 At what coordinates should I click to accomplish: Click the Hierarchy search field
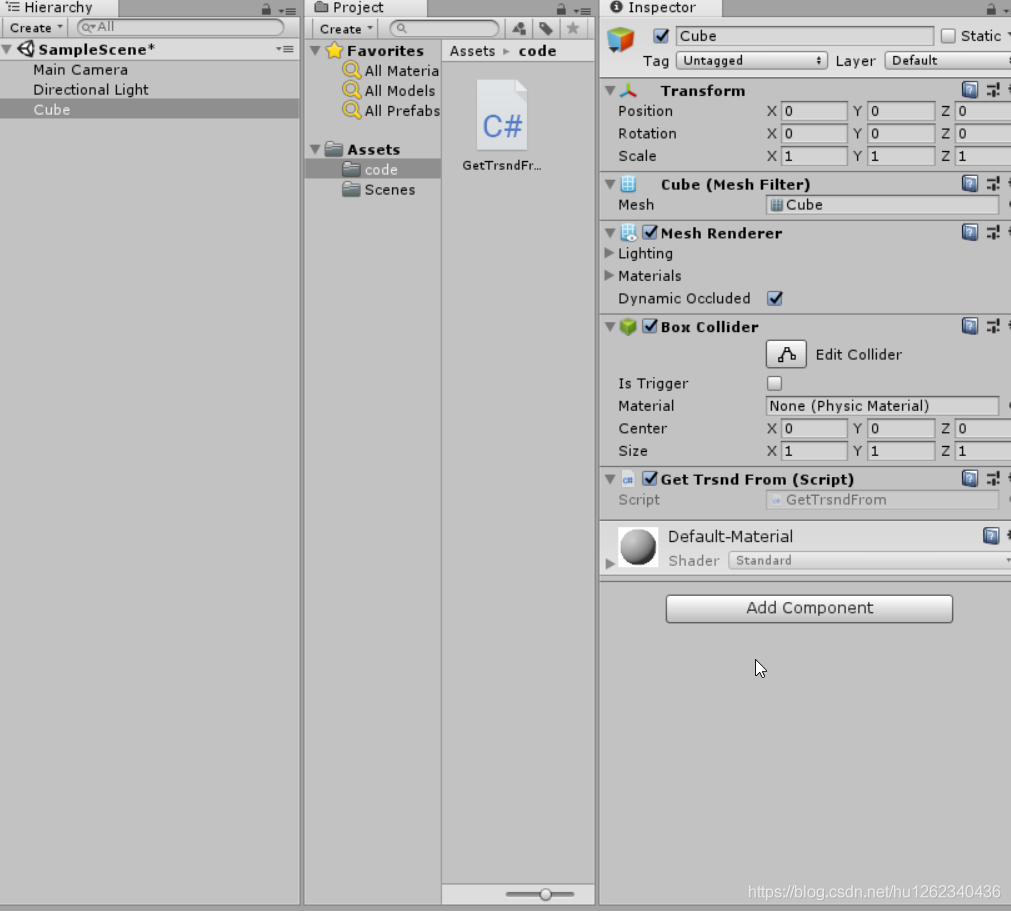(181, 27)
